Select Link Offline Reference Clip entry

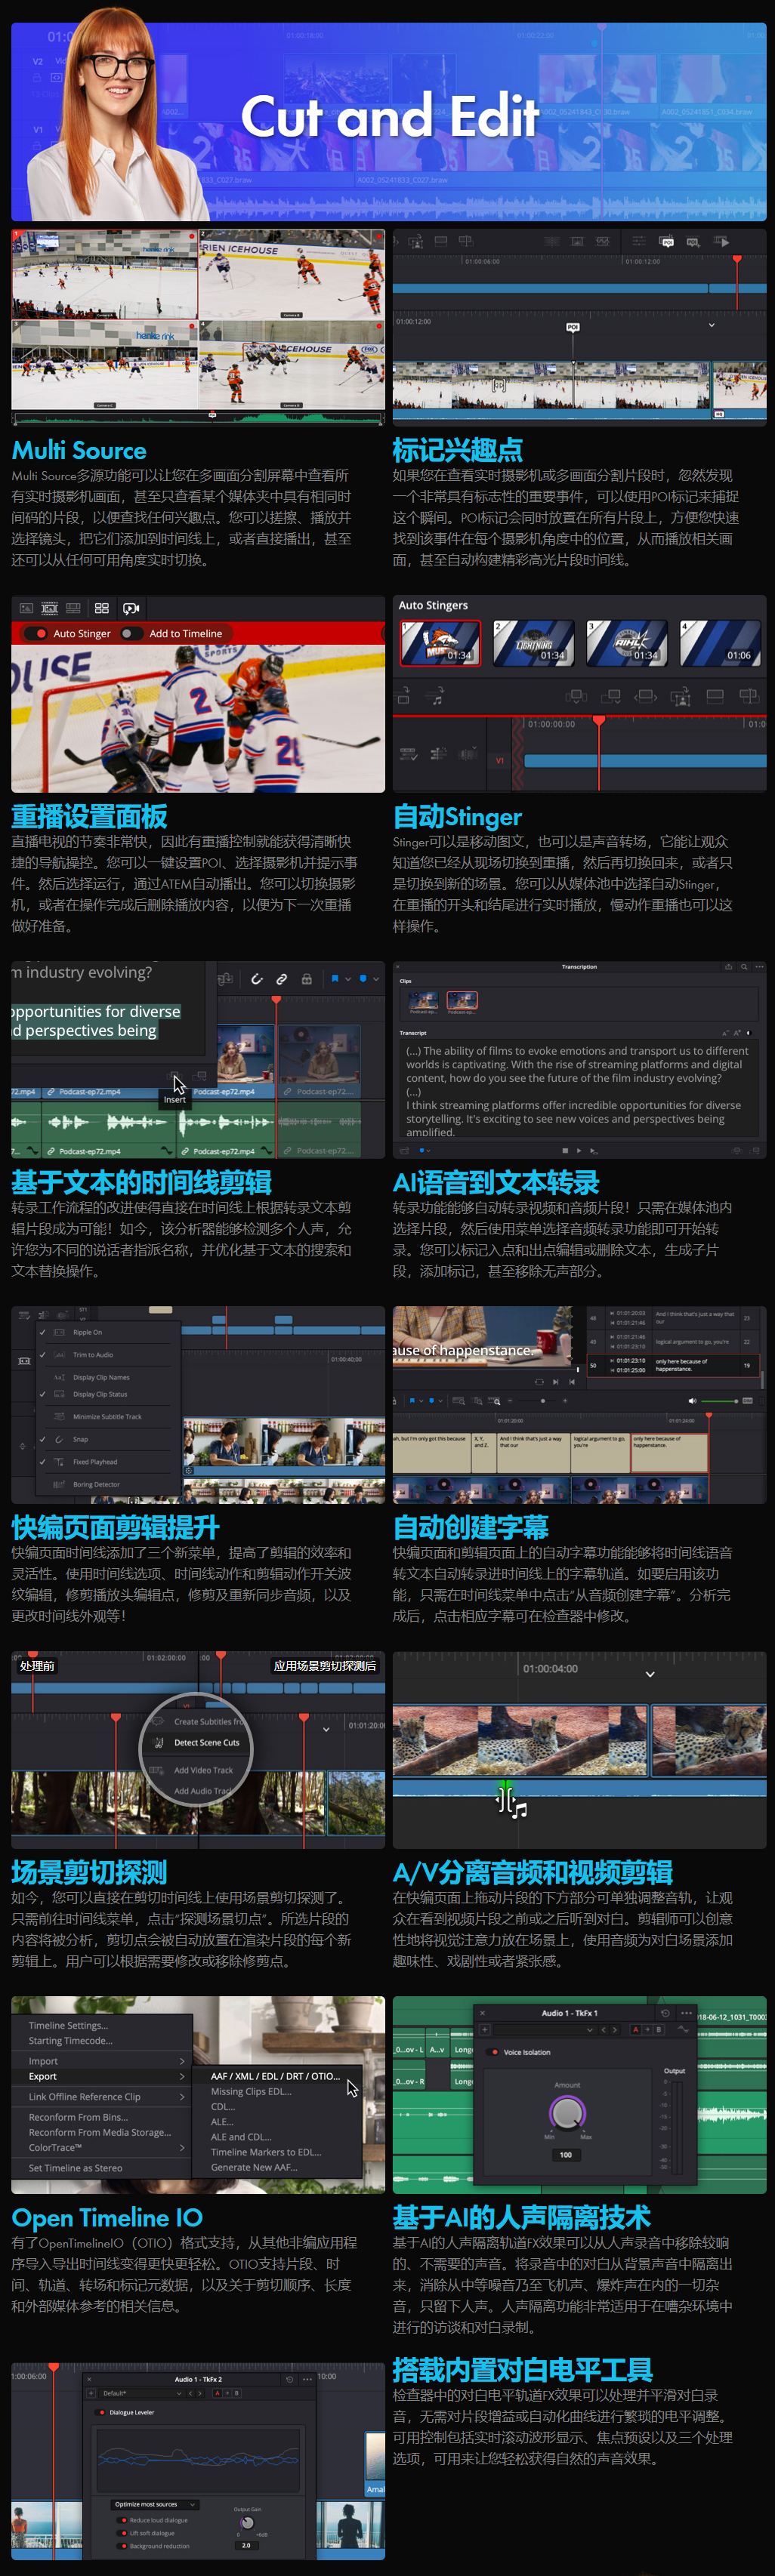click(84, 2096)
